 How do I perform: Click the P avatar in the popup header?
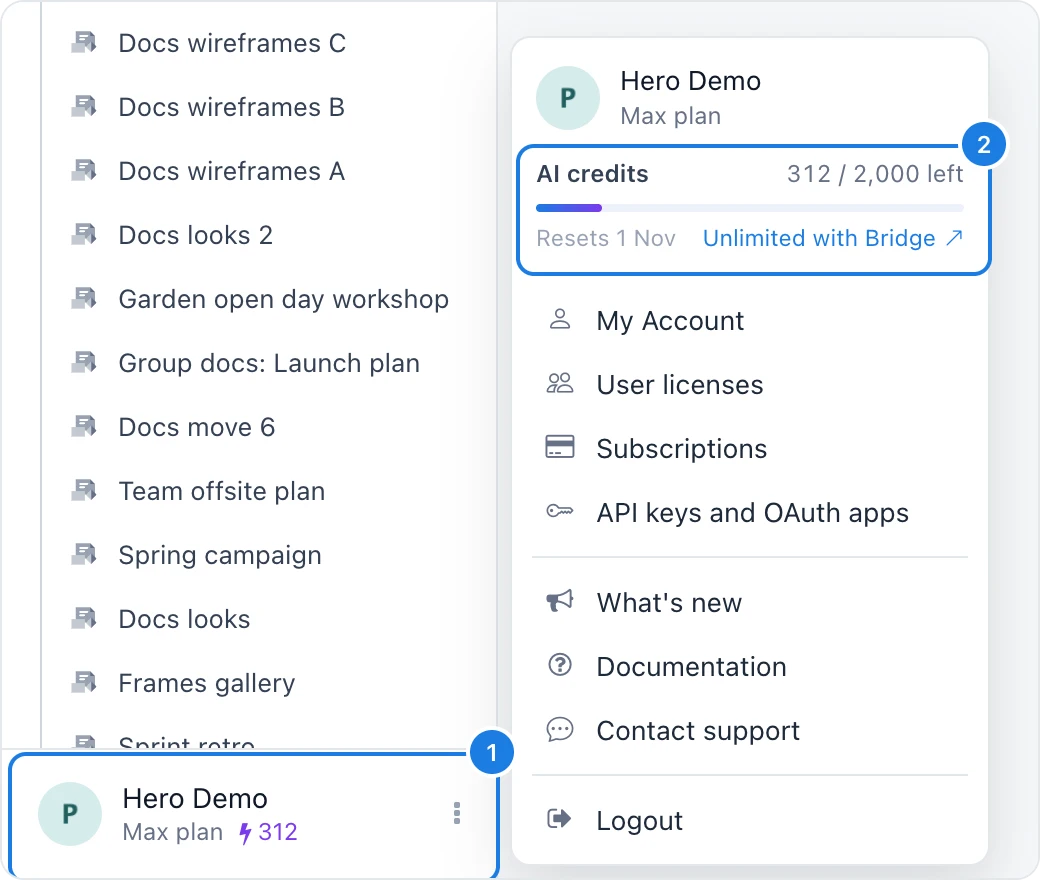(x=568, y=98)
